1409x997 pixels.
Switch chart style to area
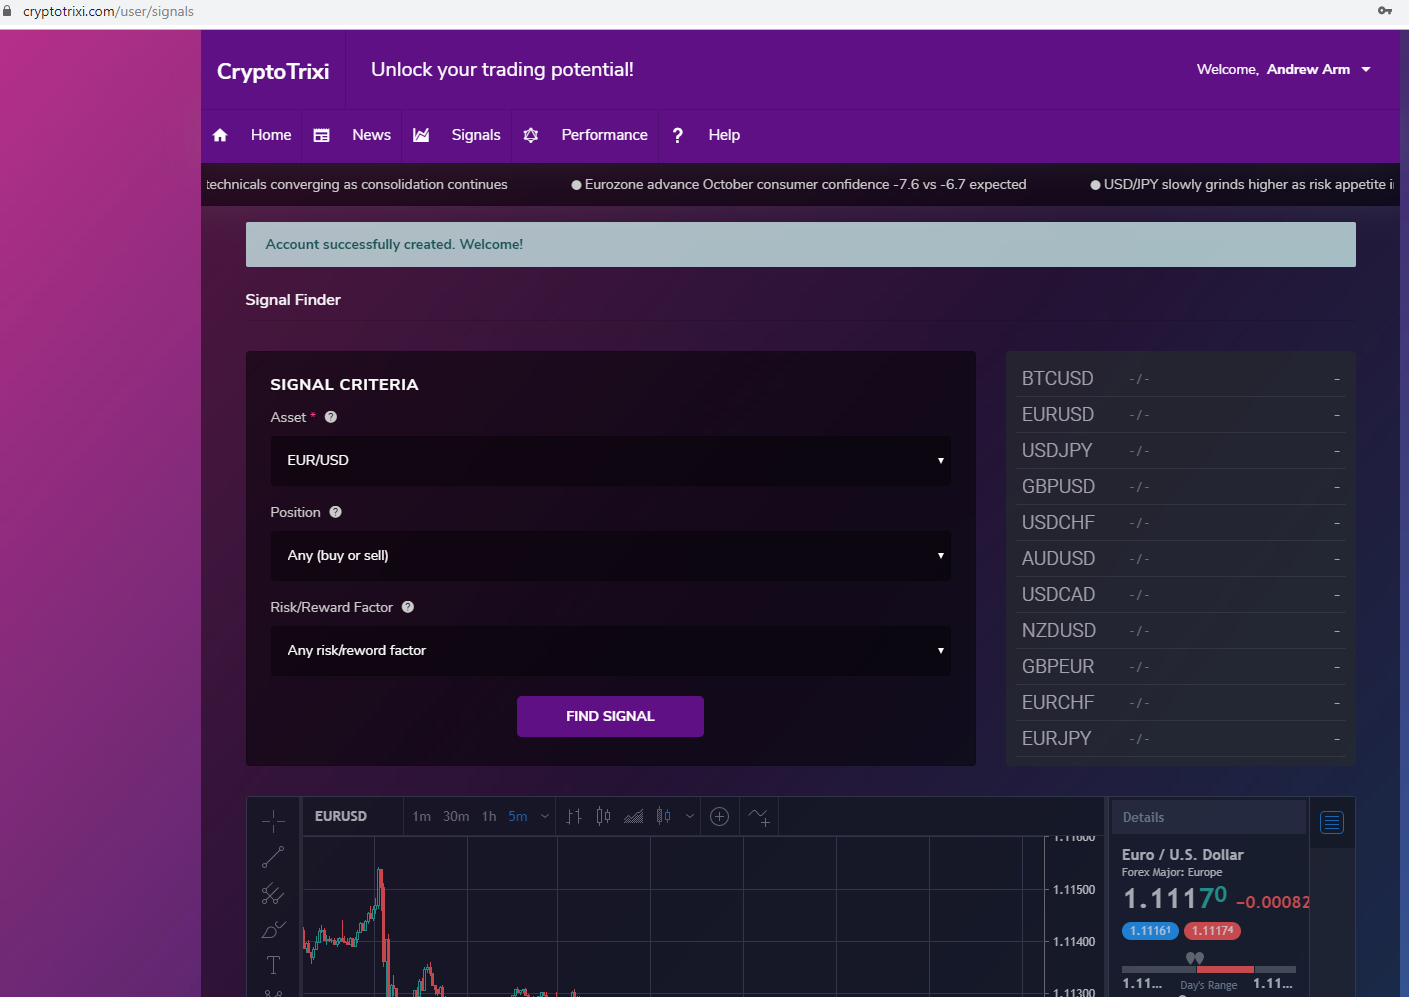tap(634, 816)
